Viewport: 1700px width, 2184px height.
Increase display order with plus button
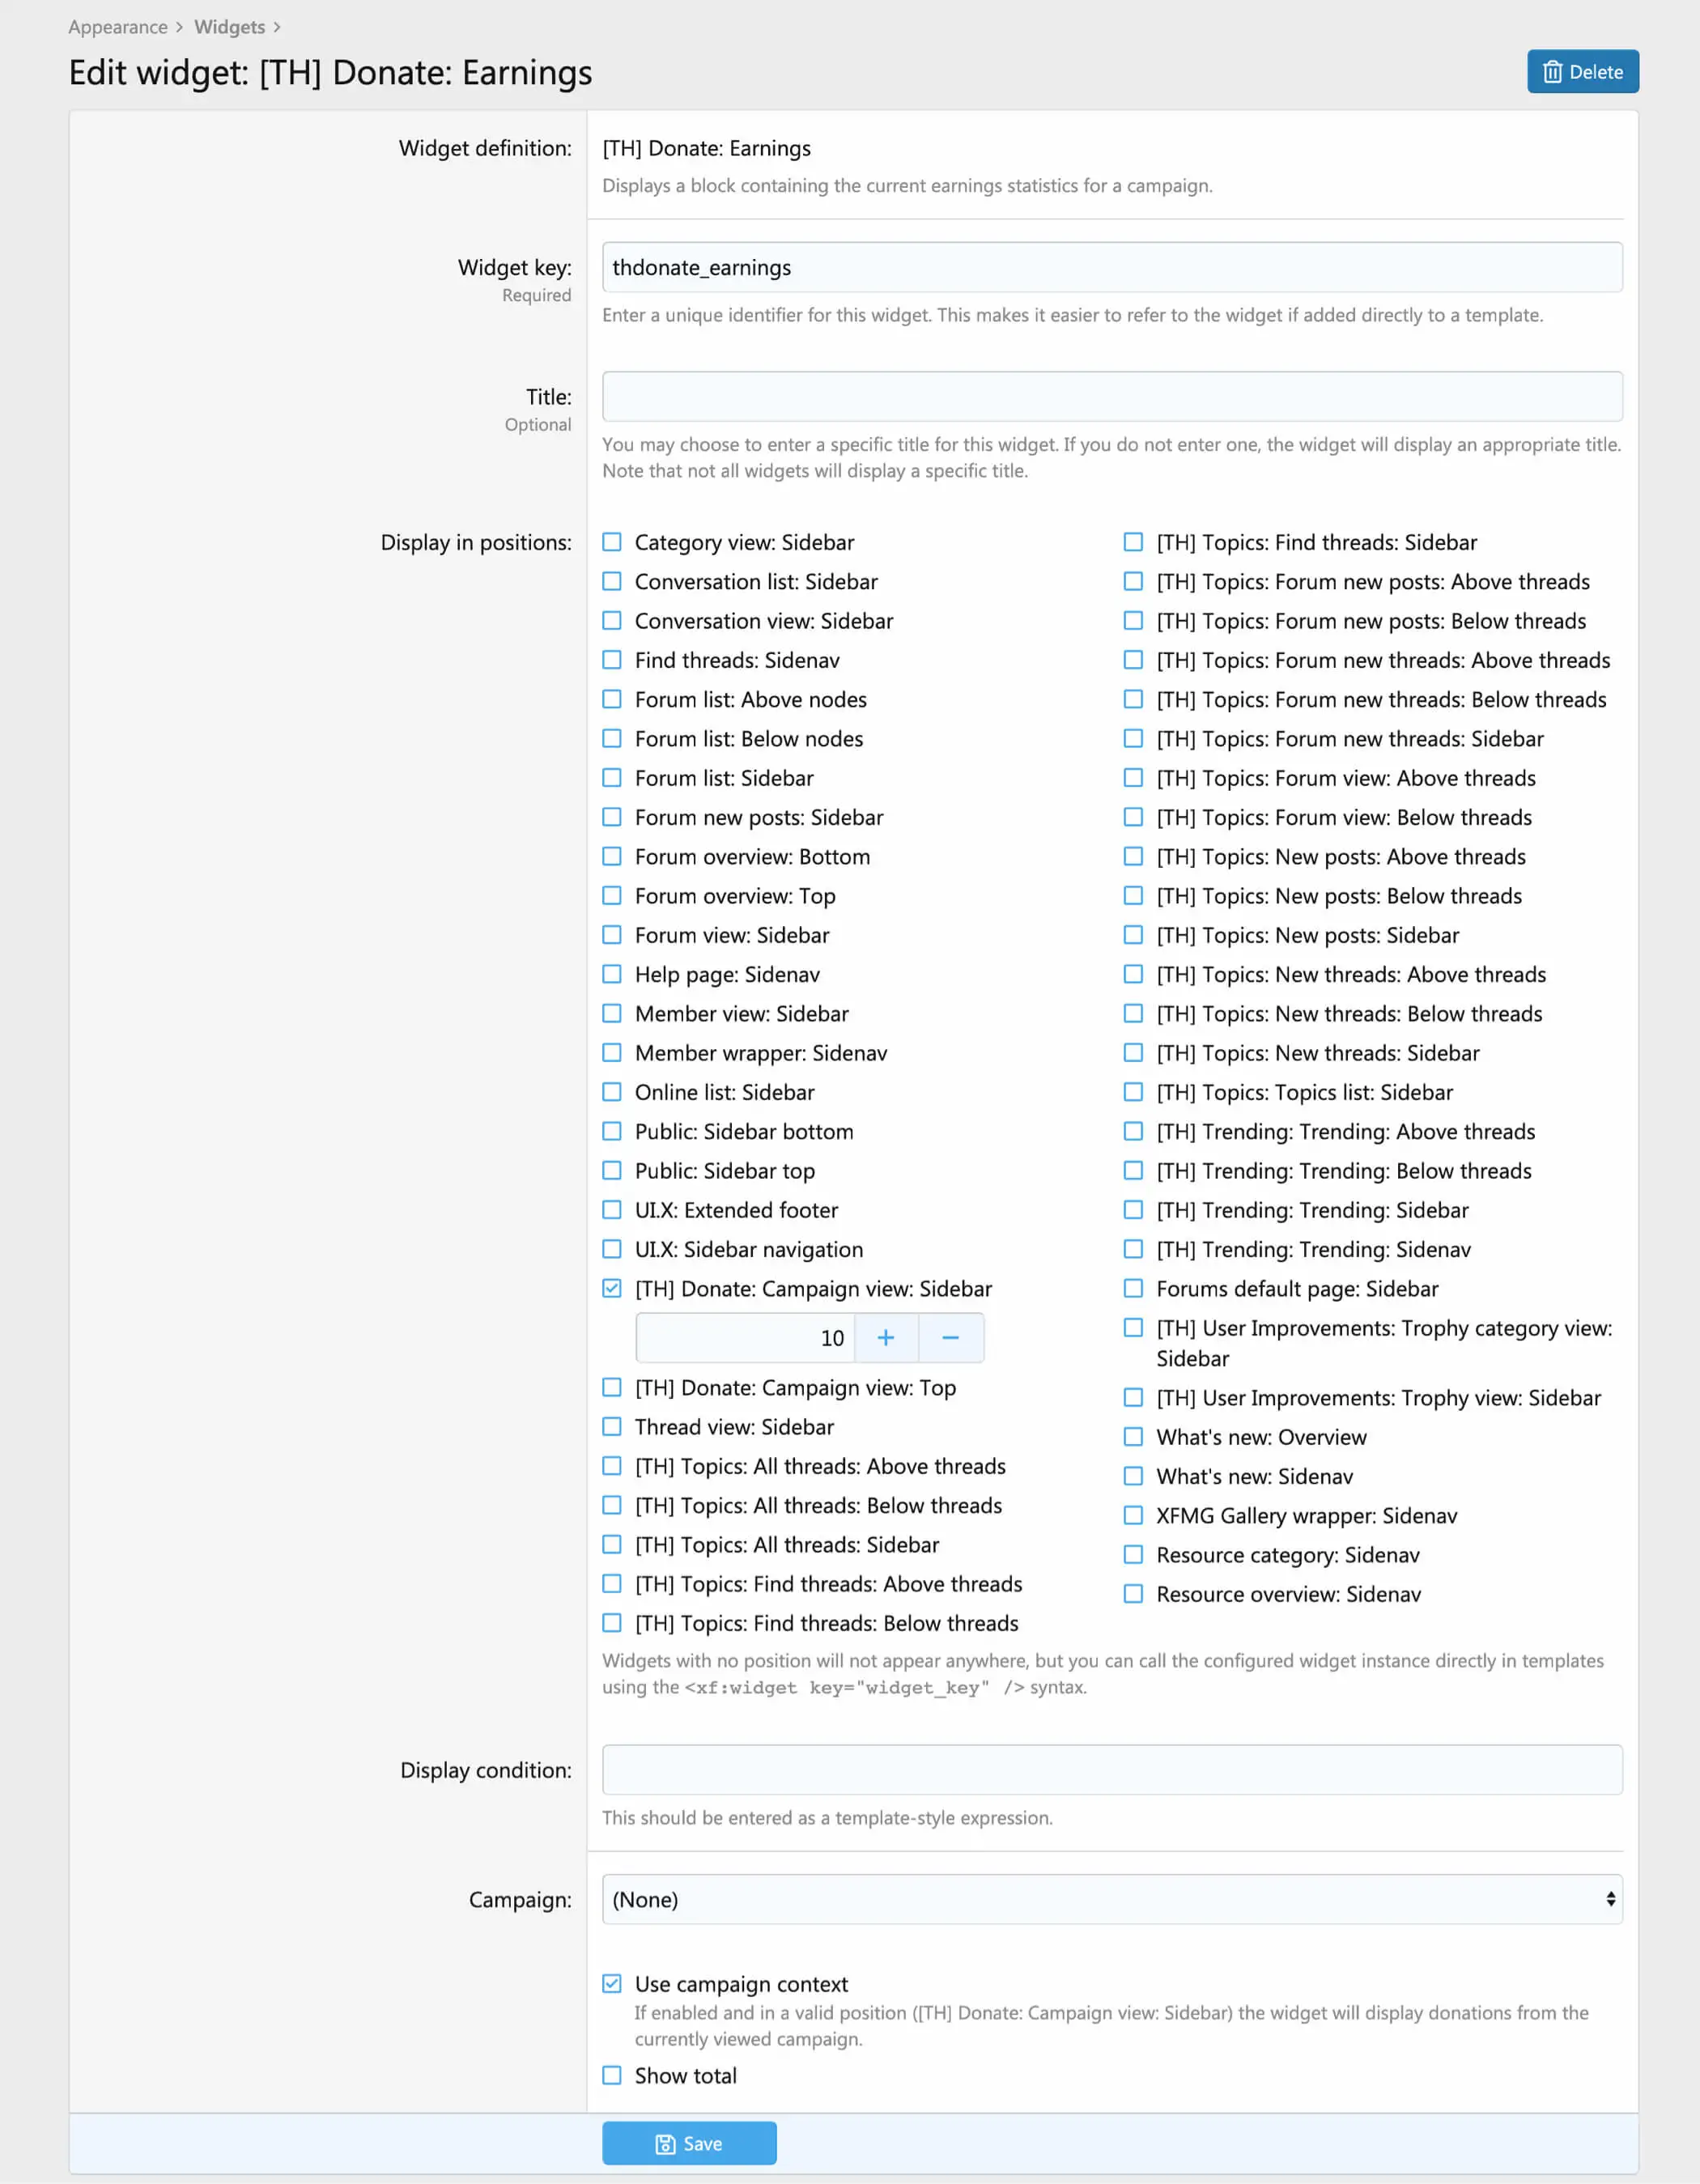(885, 1338)
